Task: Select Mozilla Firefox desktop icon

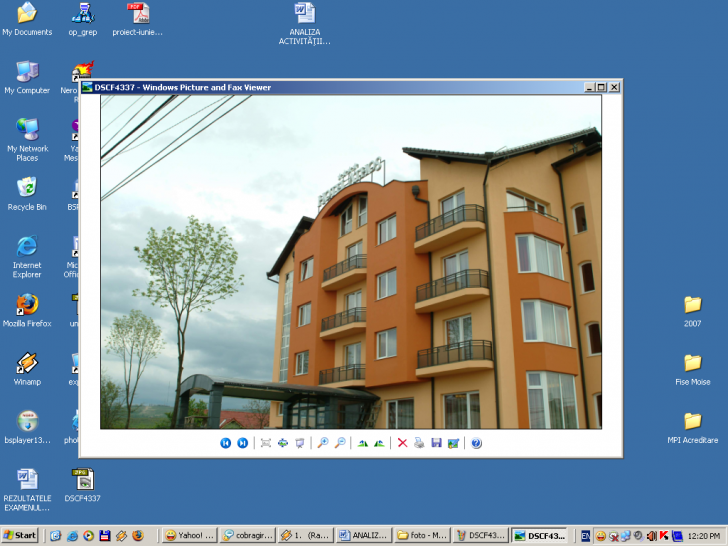Action: [27, 311]
